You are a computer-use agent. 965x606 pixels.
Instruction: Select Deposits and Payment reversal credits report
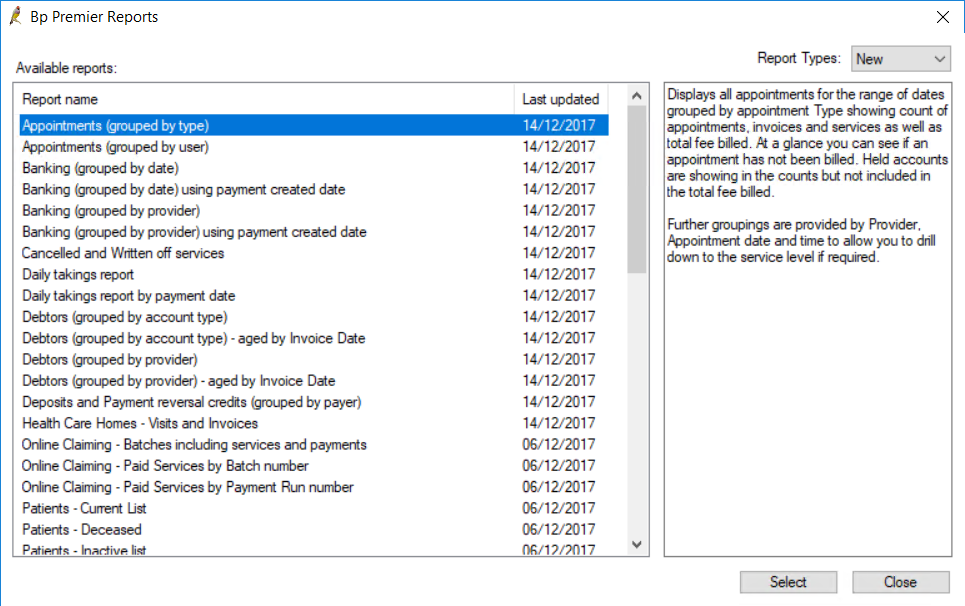pos(314,402)
